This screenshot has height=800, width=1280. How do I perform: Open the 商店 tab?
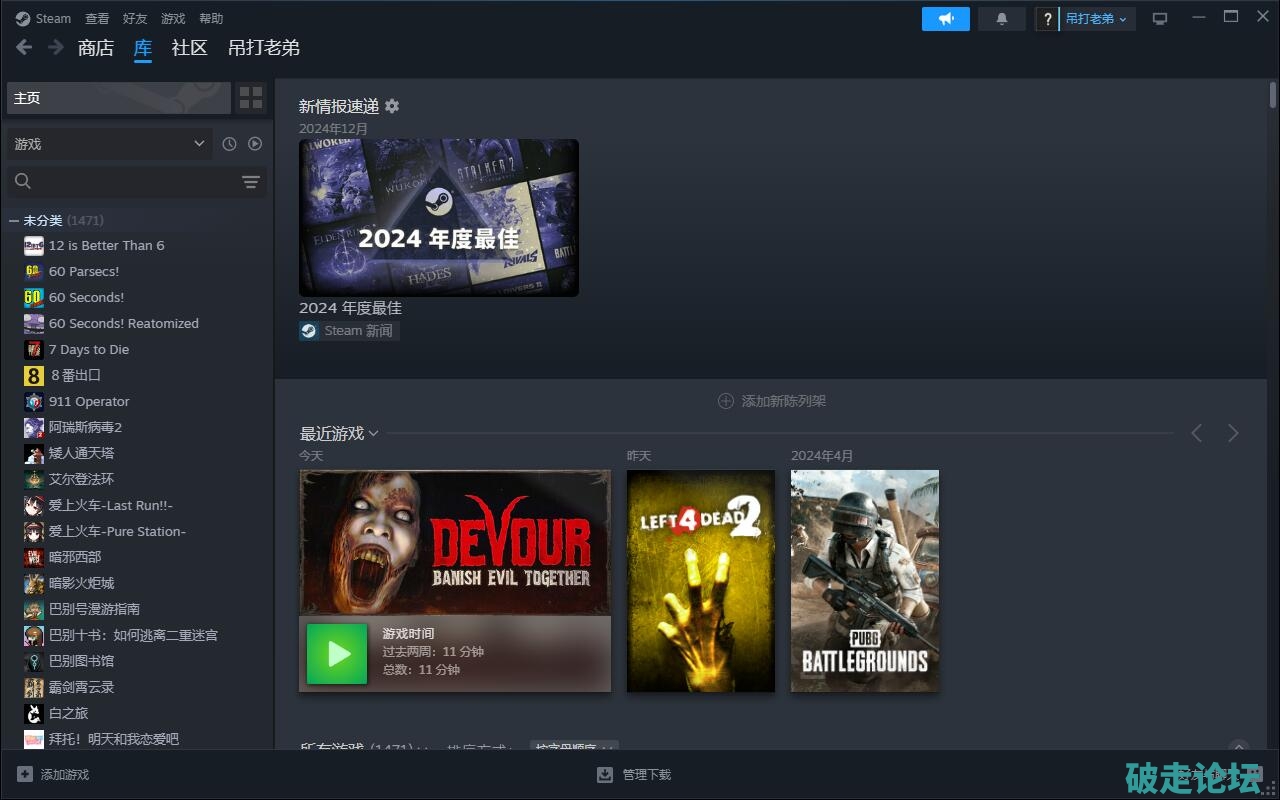96,48
